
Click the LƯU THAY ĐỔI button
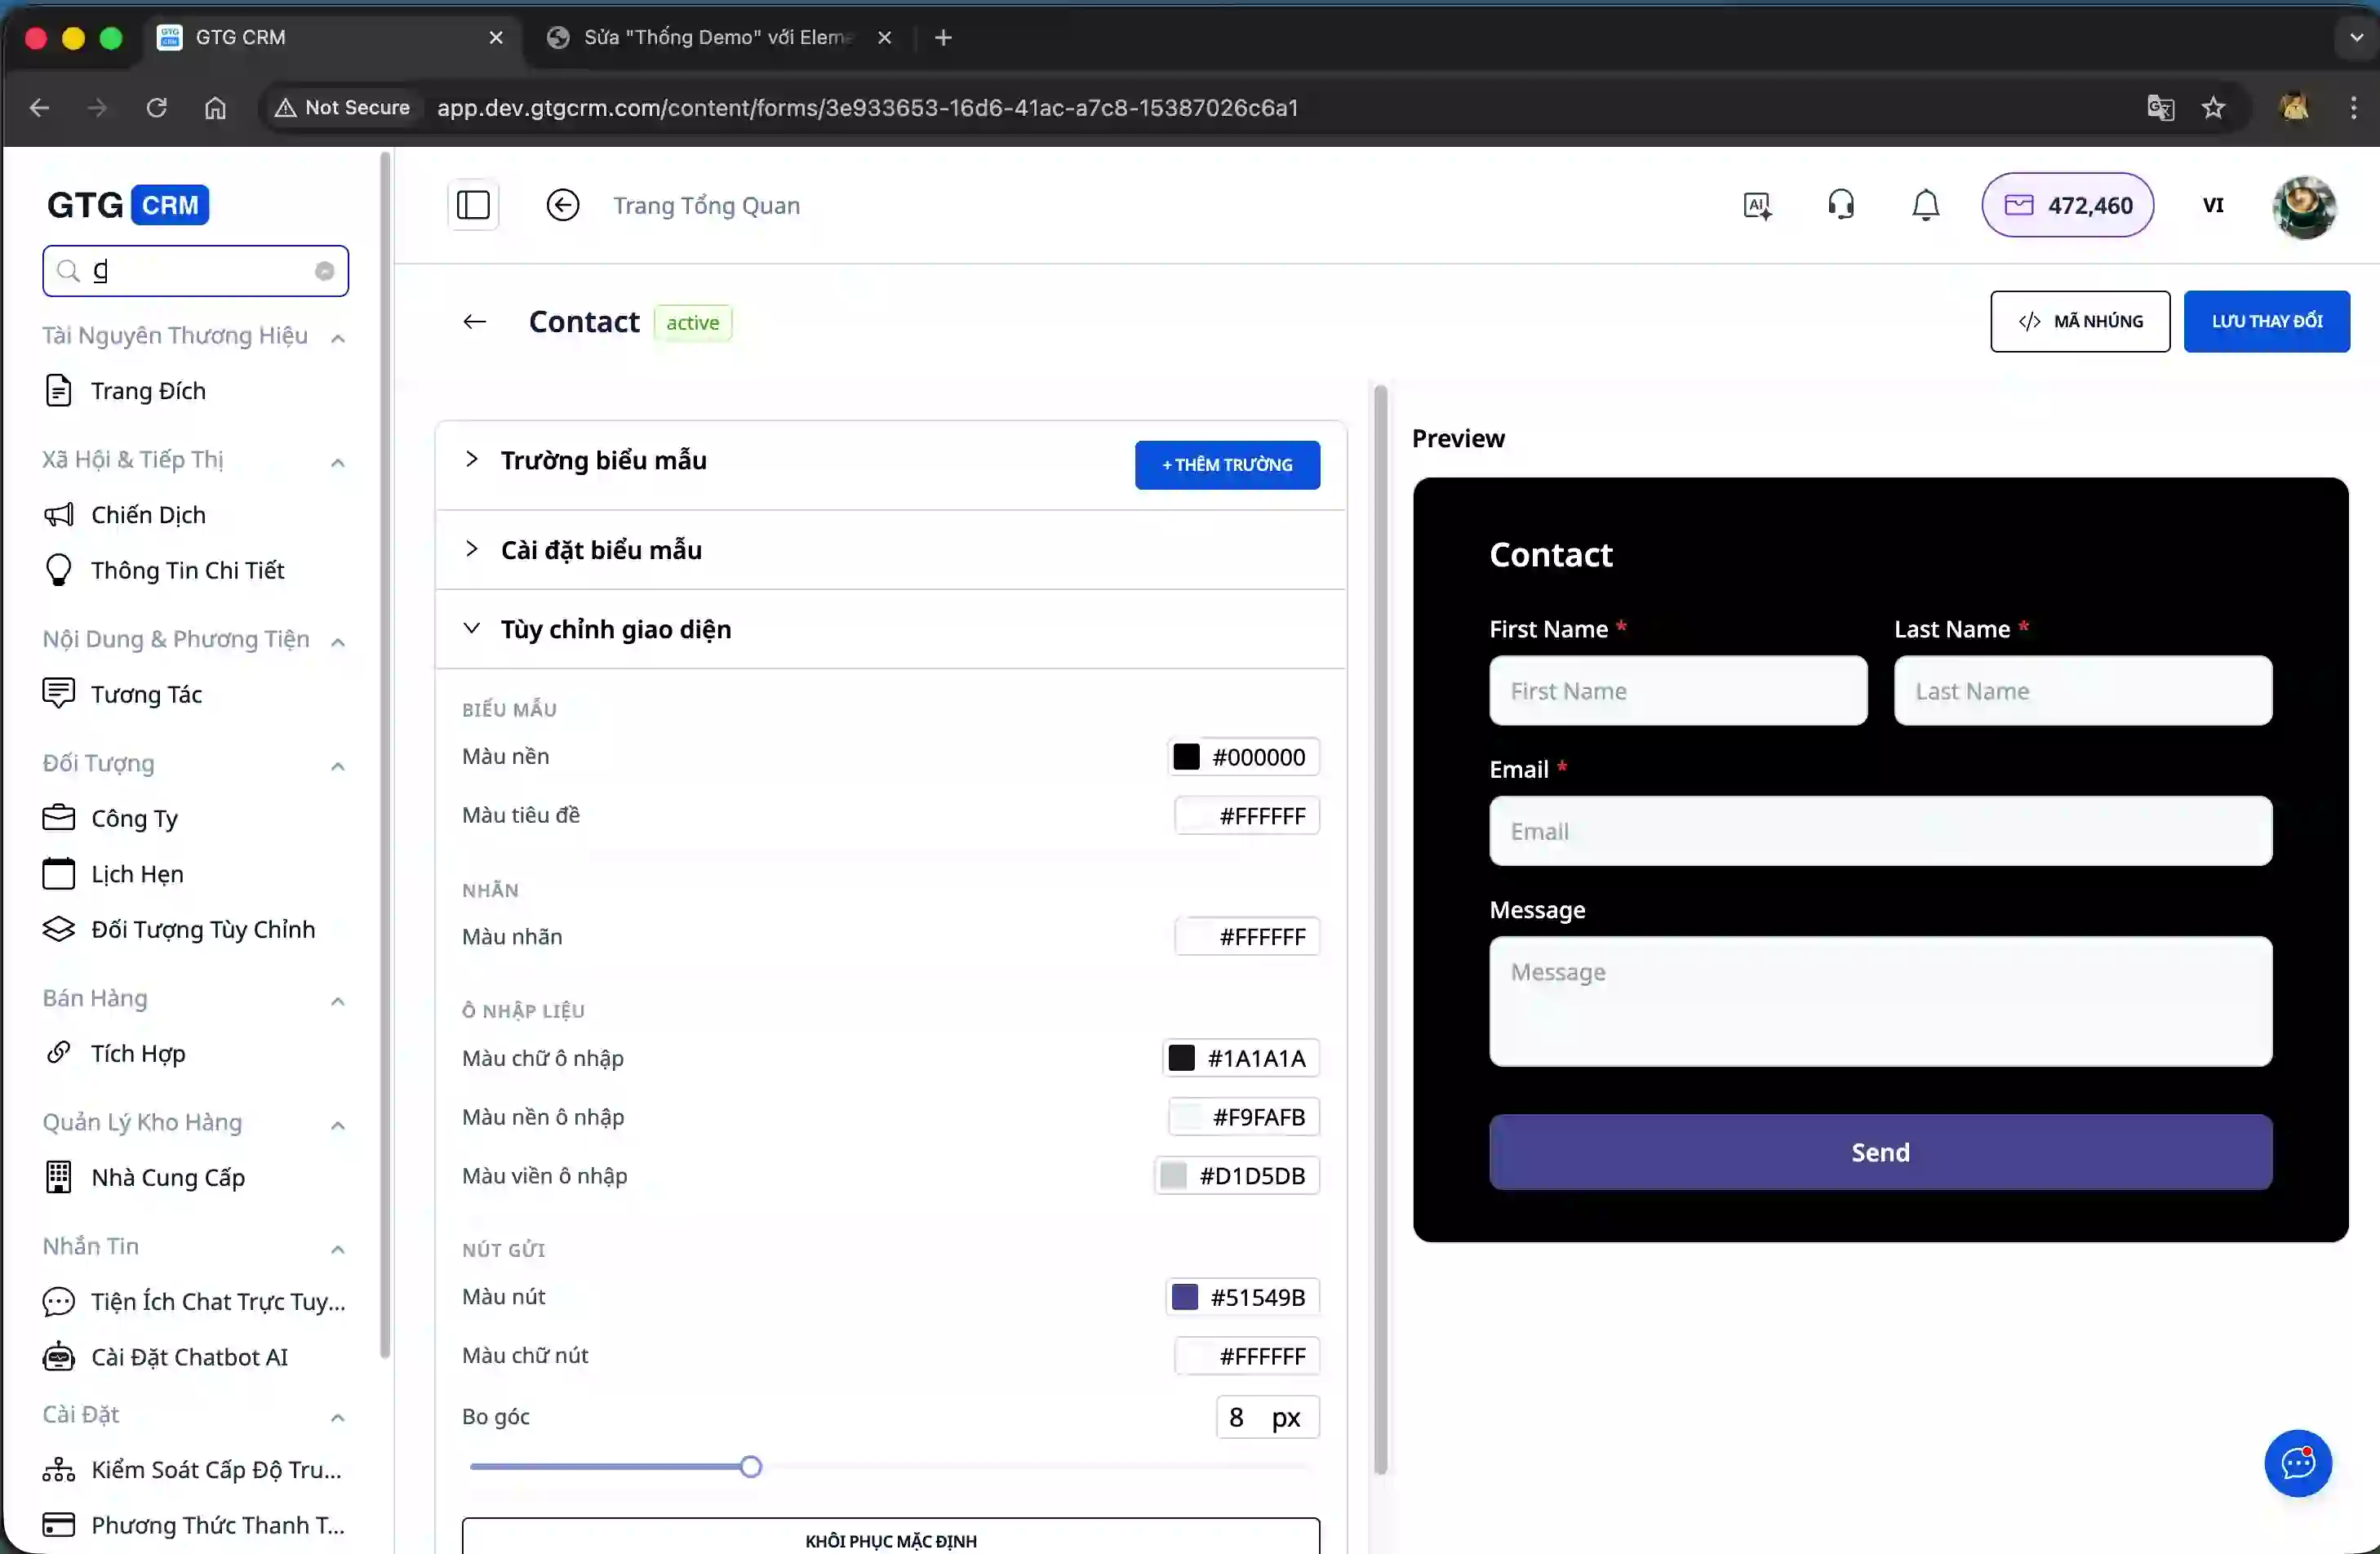[x=2266, y=322]
